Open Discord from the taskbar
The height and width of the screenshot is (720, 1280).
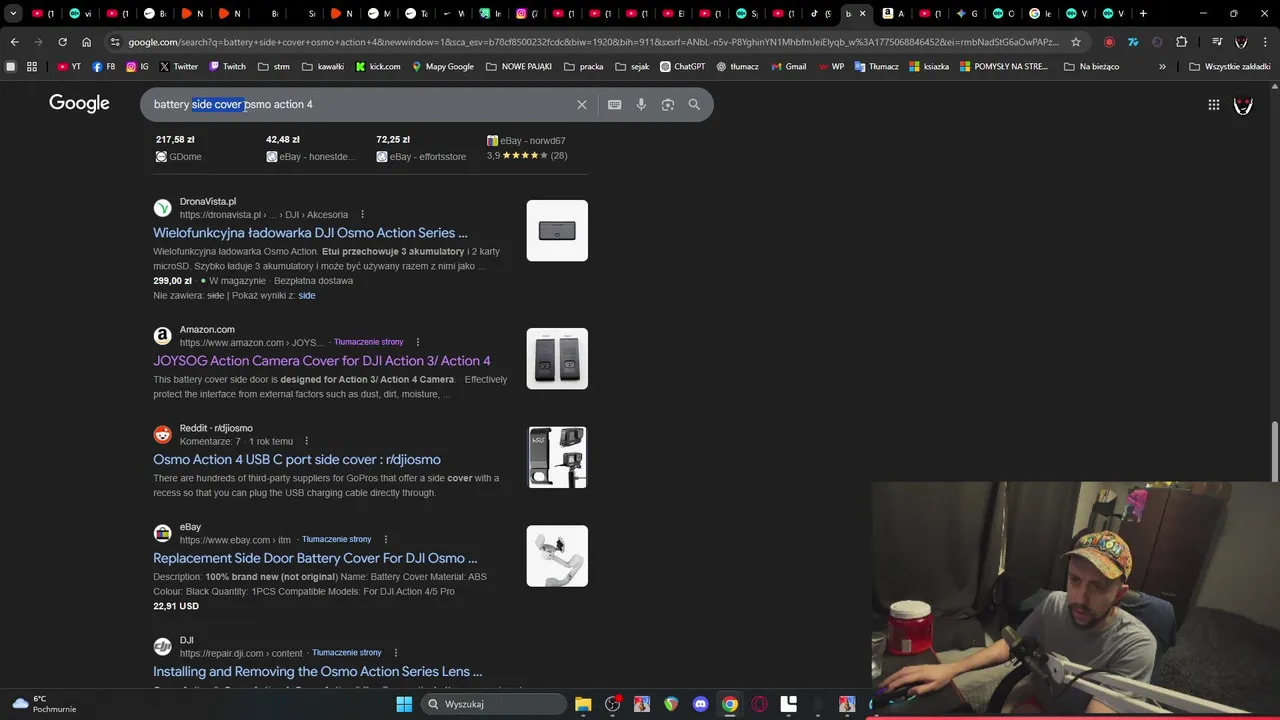pyautogui.click(x=700, y=704)
